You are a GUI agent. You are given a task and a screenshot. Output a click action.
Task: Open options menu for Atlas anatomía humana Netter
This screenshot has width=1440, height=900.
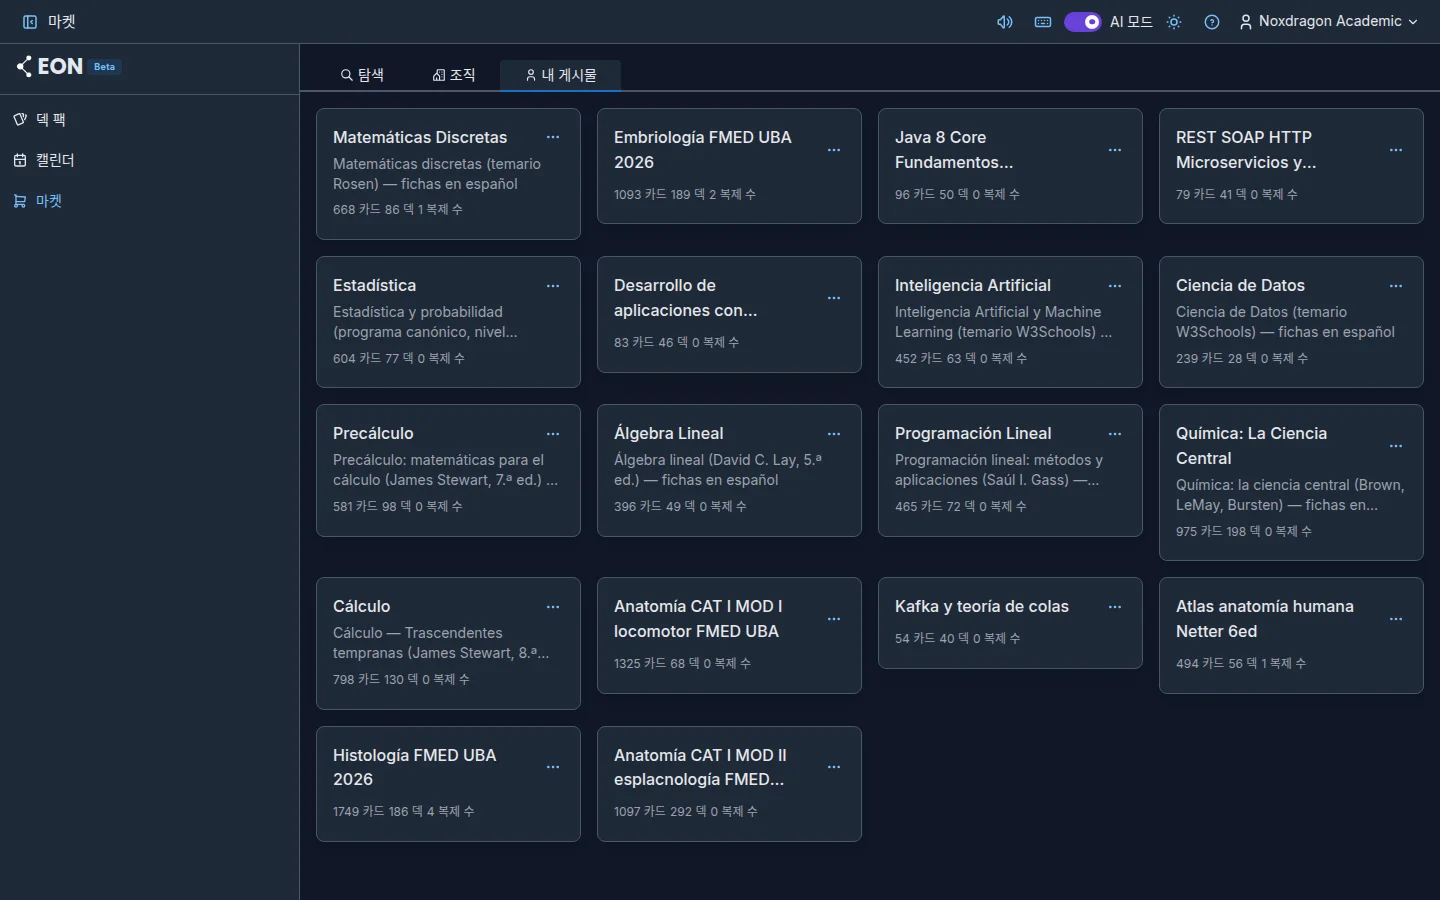tap(1396, 619)
